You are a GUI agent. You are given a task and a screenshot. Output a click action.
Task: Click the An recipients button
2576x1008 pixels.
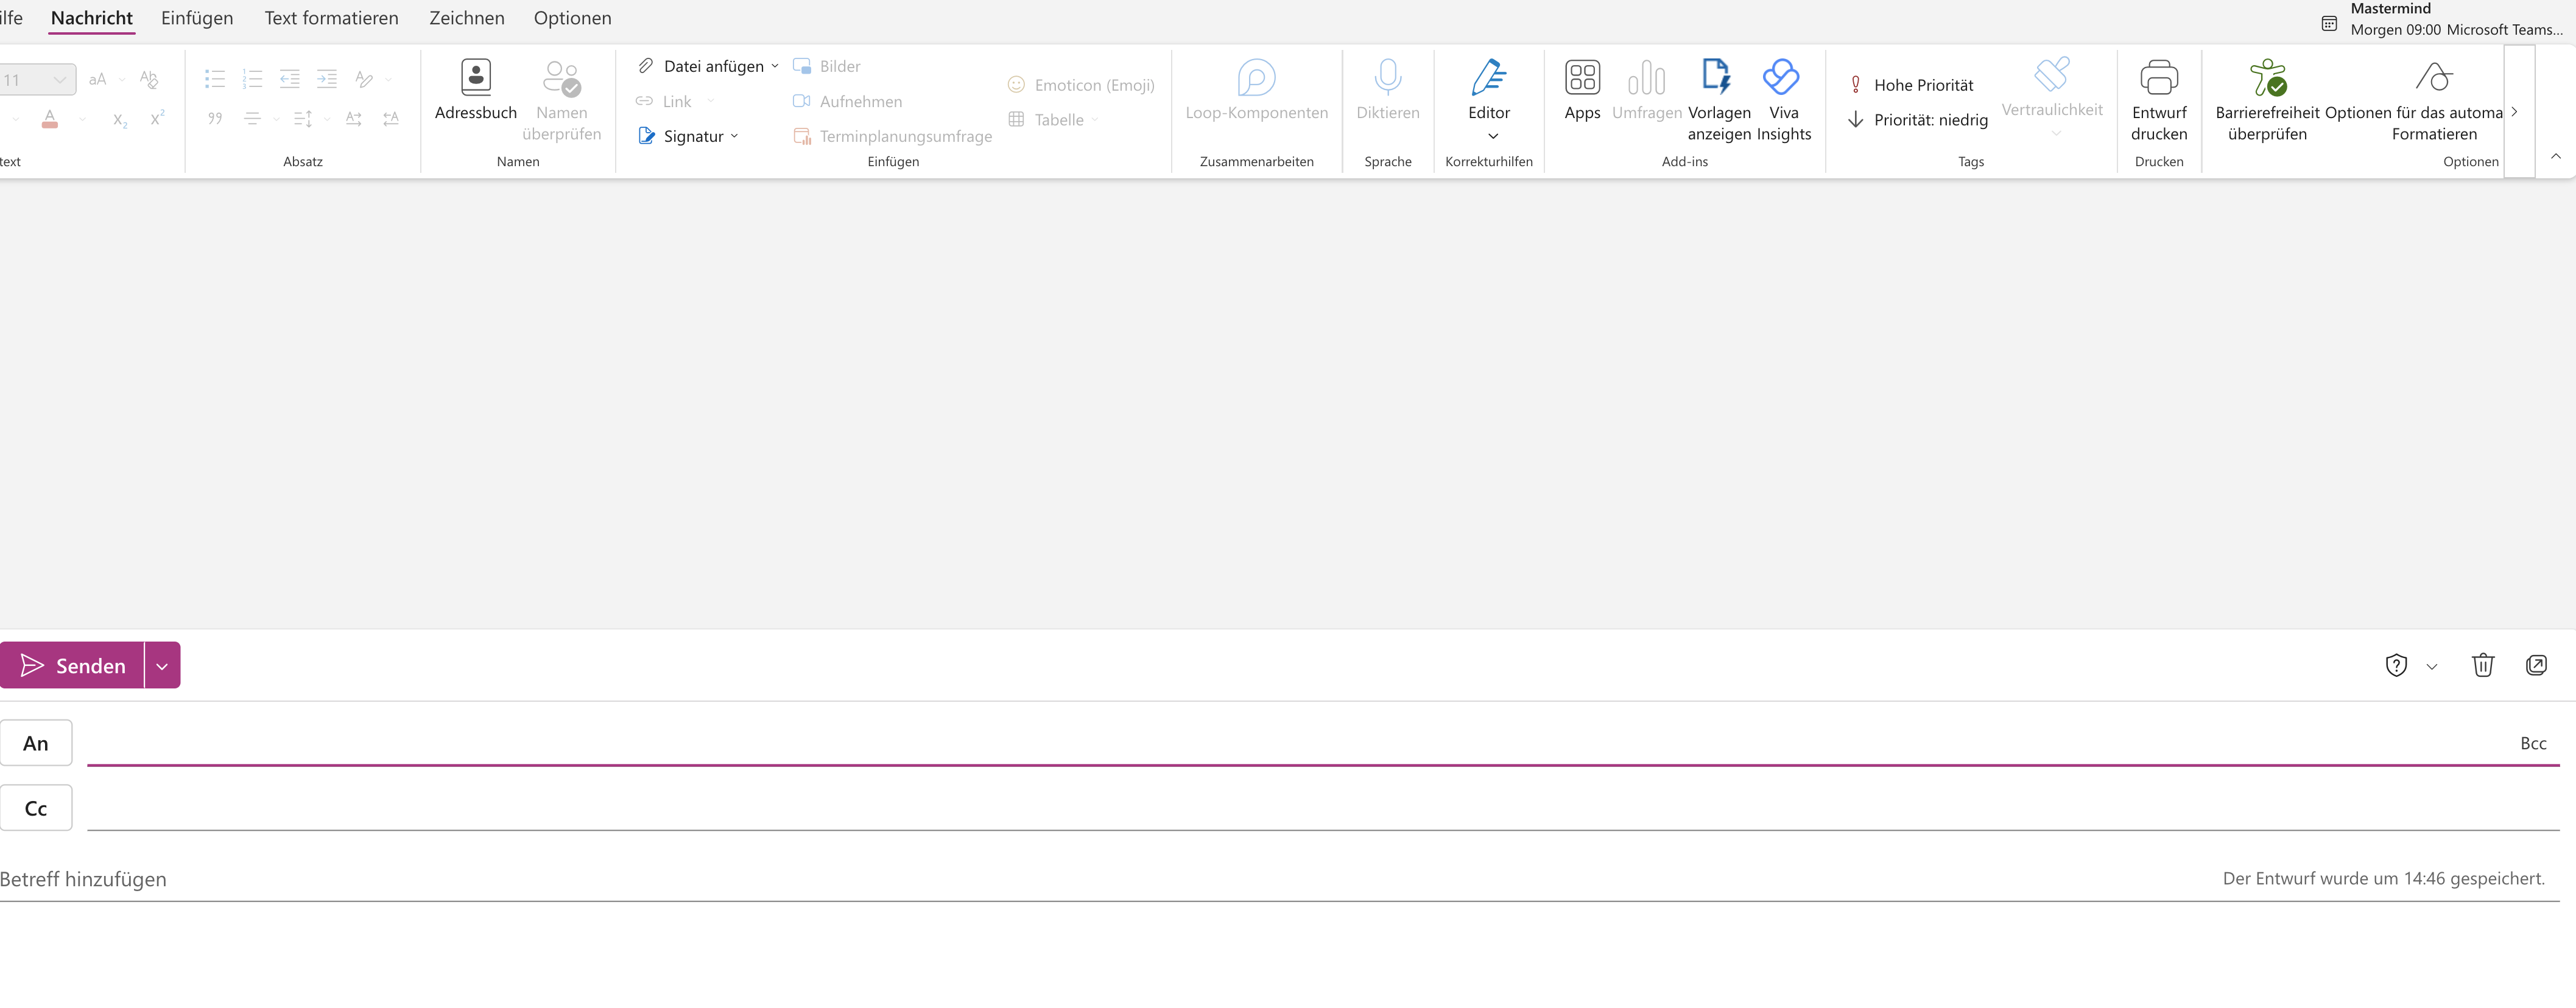(x=36, y=743)
